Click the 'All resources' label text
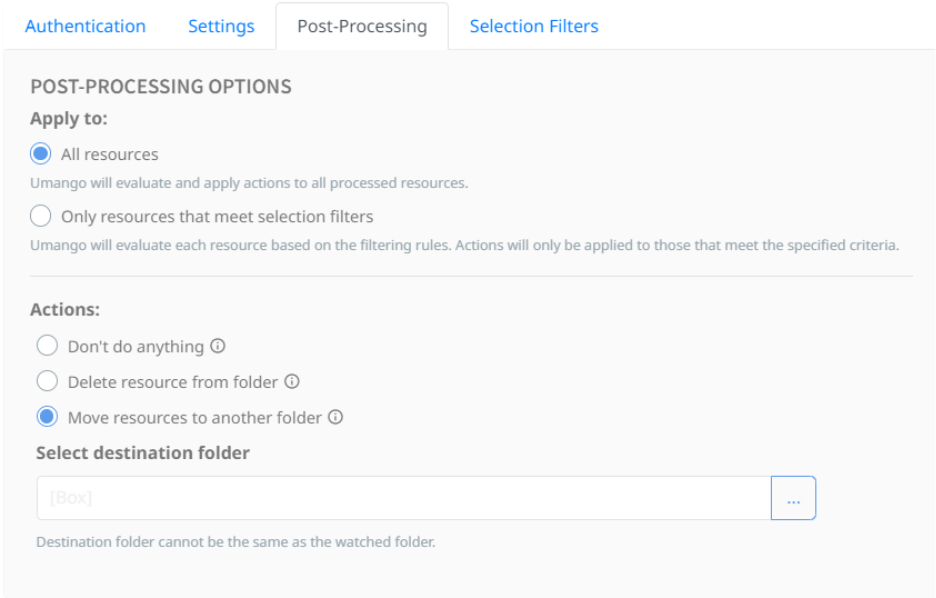Viewport: 936px width, 598px height. 110,154
